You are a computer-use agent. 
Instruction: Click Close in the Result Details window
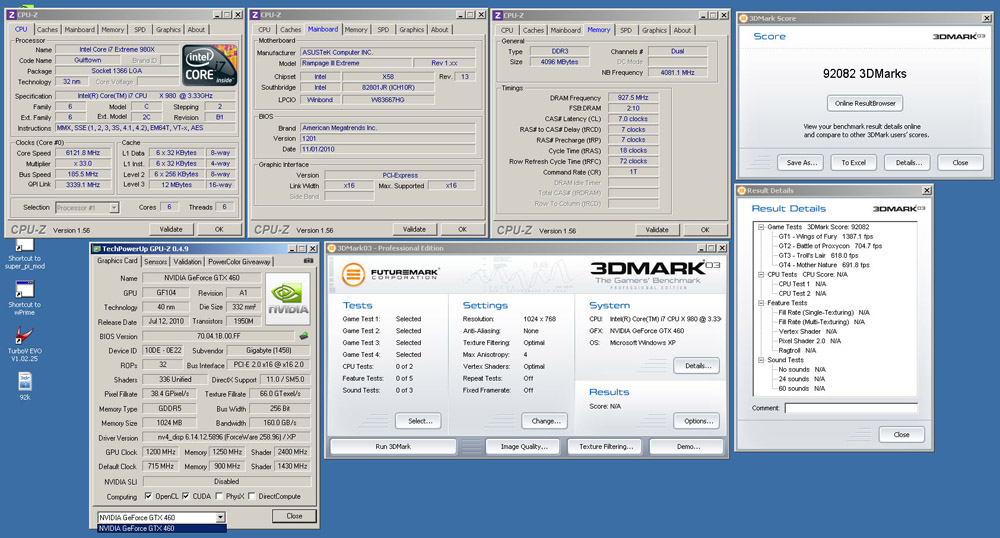click(901, 435)
